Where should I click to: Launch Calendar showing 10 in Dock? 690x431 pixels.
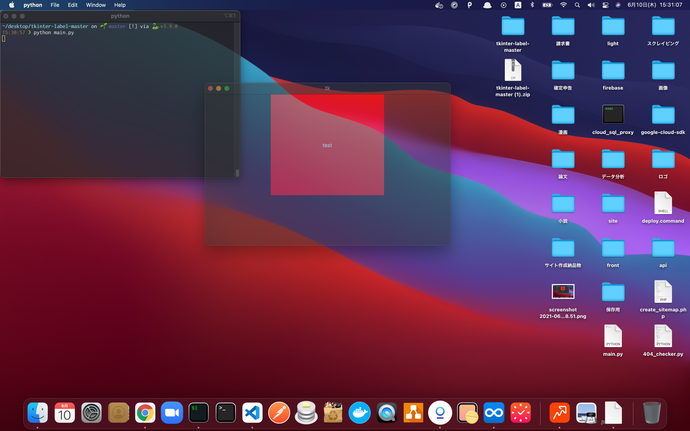pyautogui.click(x=65, y=413)
